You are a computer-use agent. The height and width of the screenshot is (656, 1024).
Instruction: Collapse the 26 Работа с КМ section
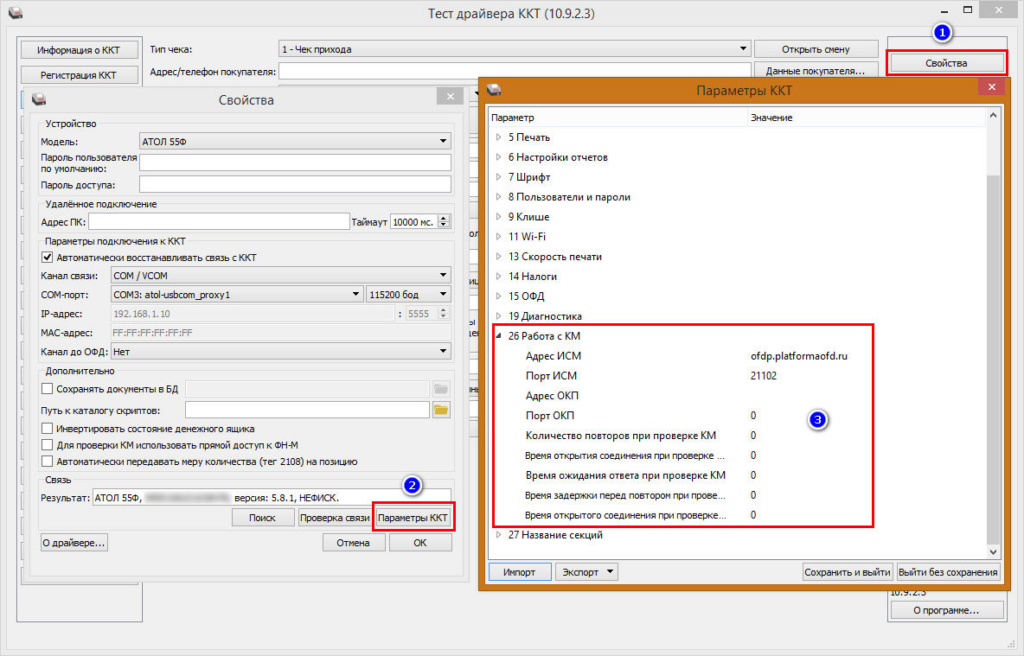coord(498,335)
